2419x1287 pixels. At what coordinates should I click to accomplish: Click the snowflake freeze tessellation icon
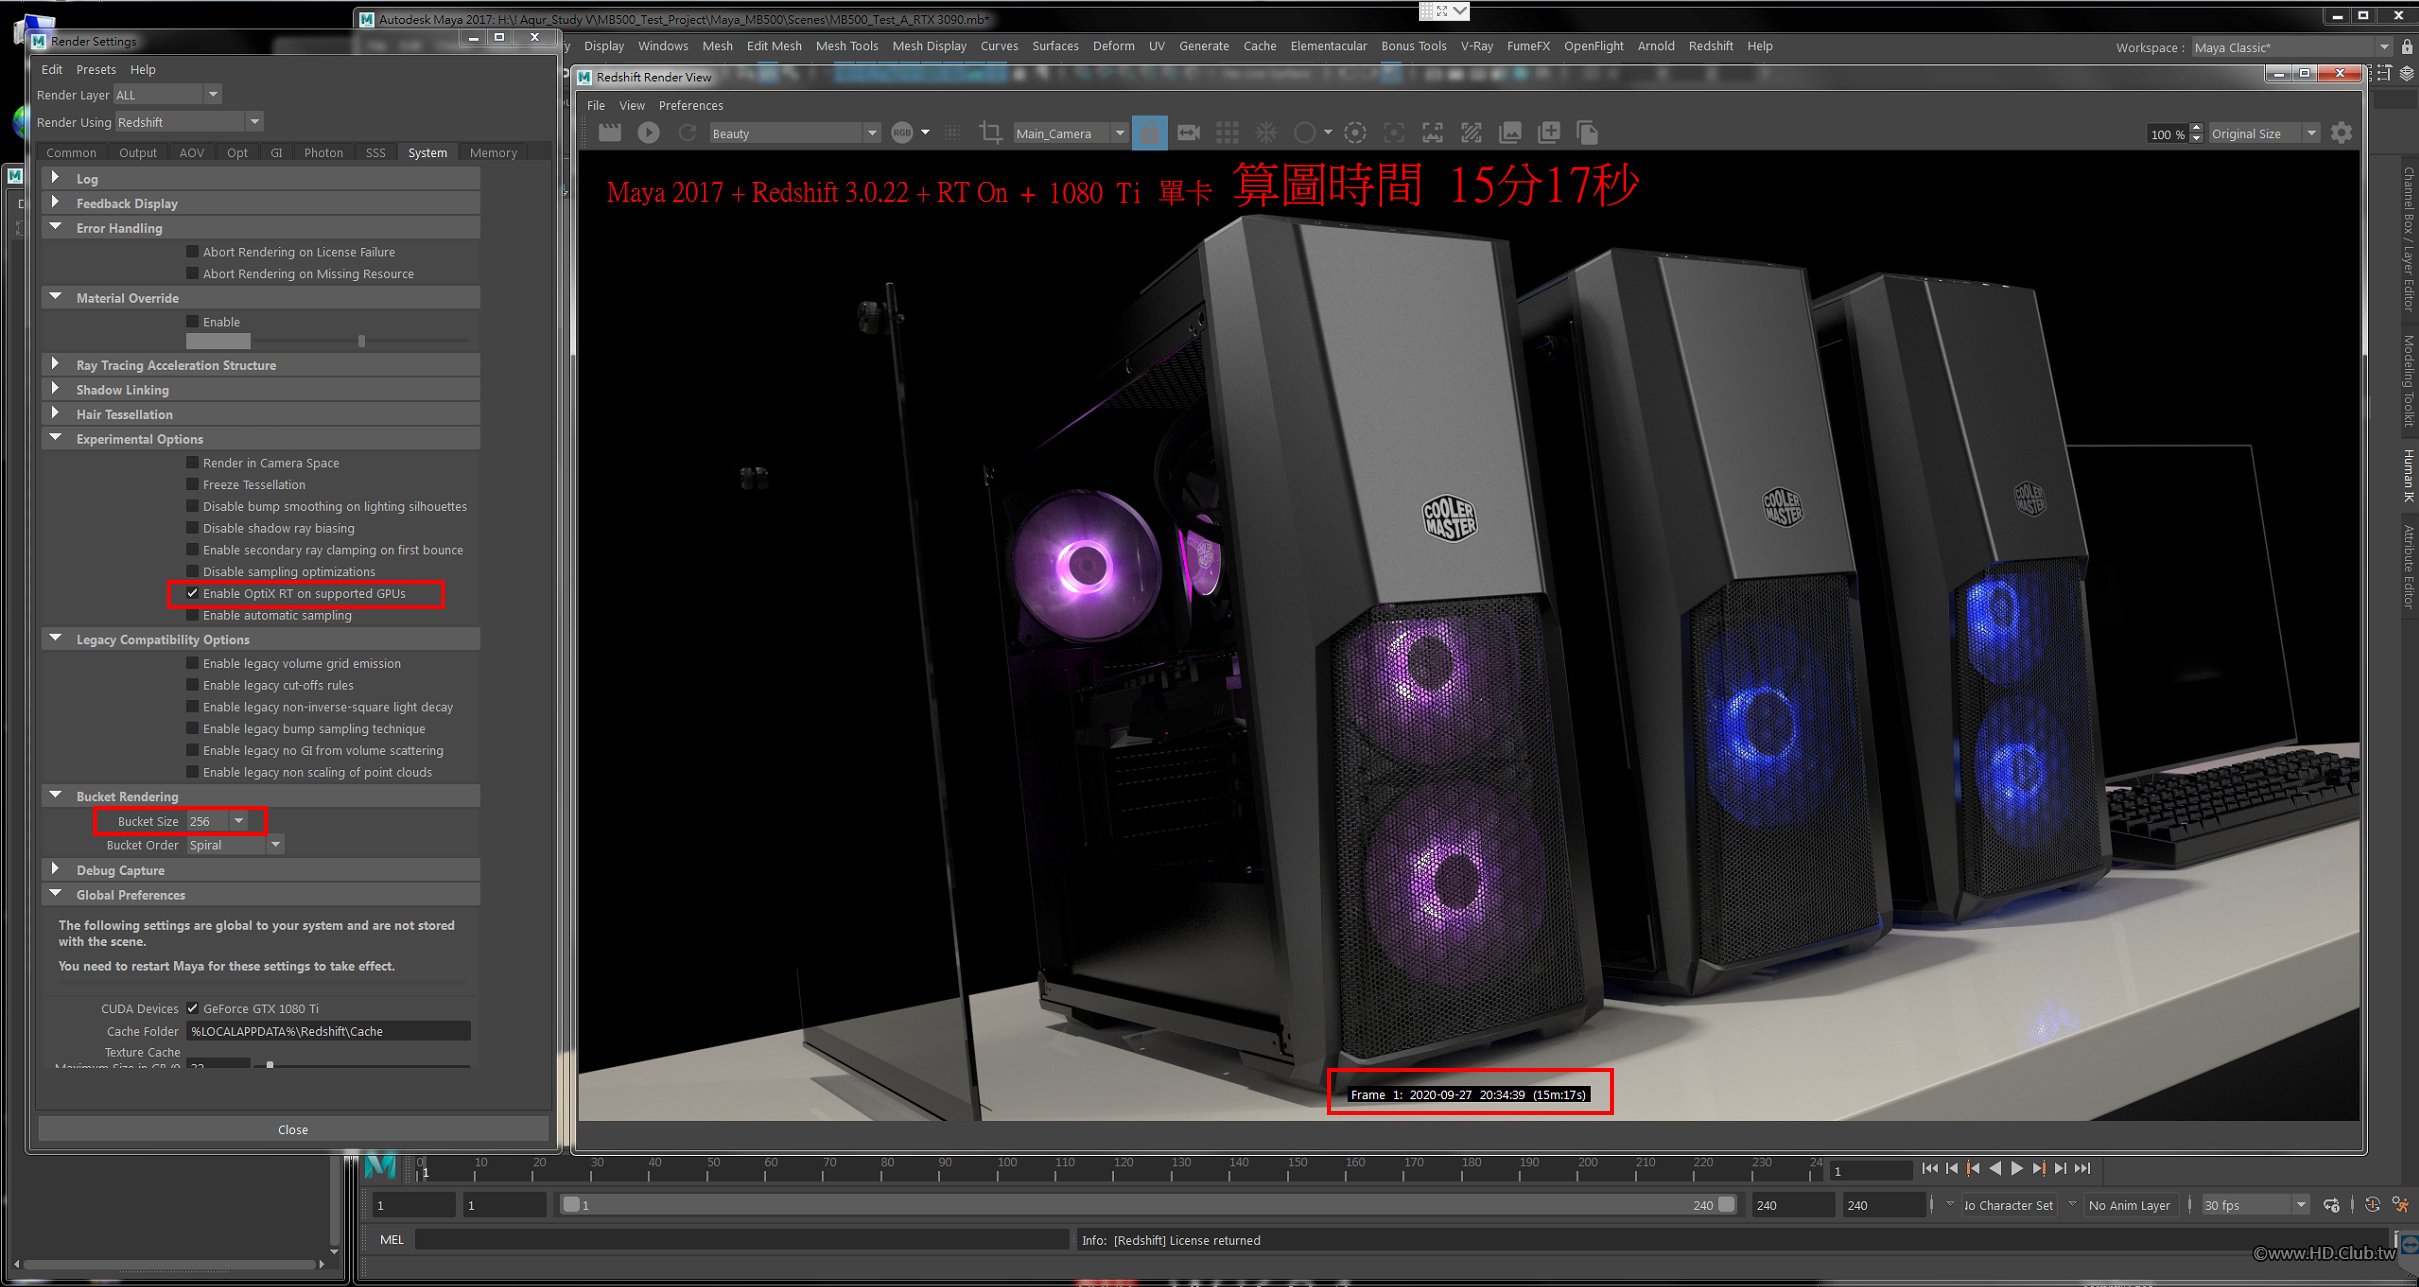(1266, 133)
